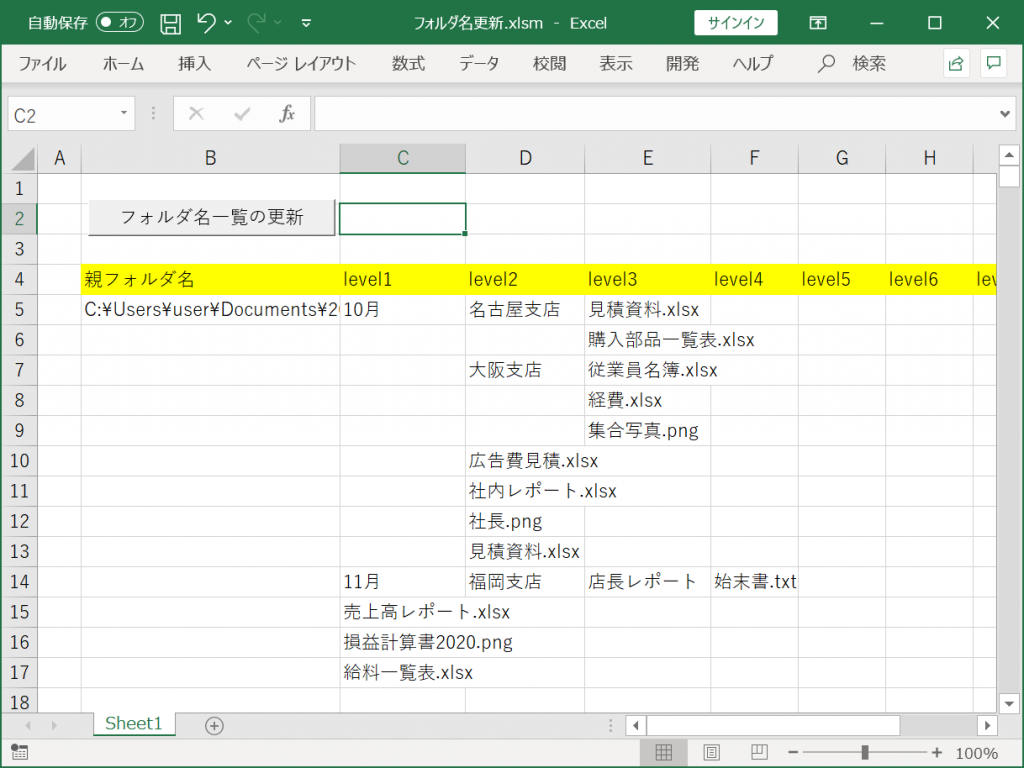Open the ファイル tab
Viewport: 1024px width, 768px height.
tap(42, 63)
